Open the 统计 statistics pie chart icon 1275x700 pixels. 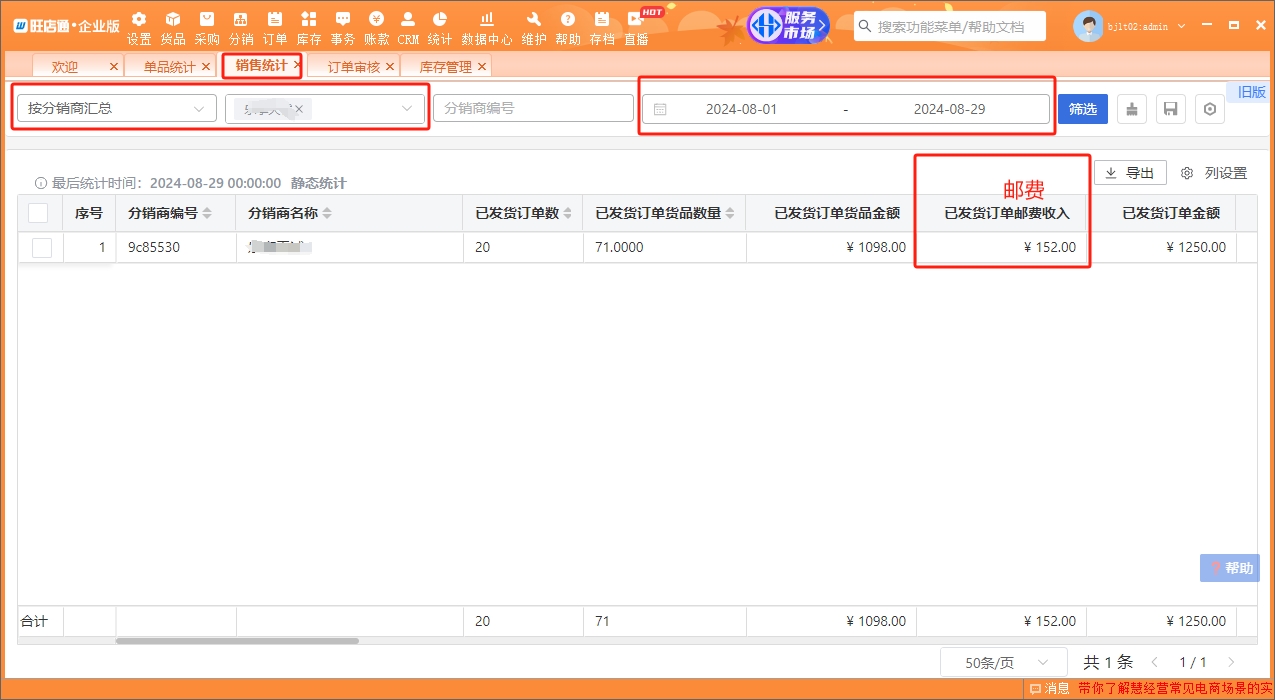[439, 27]
